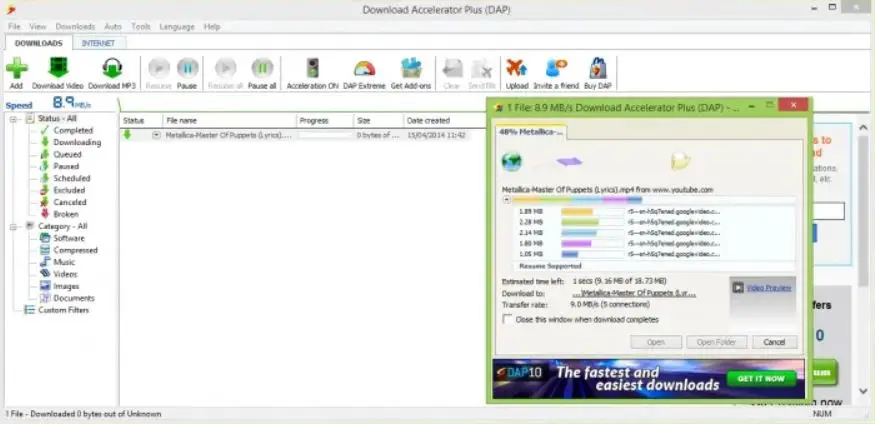Click the Resume all toolbar icon

point(225,68)
